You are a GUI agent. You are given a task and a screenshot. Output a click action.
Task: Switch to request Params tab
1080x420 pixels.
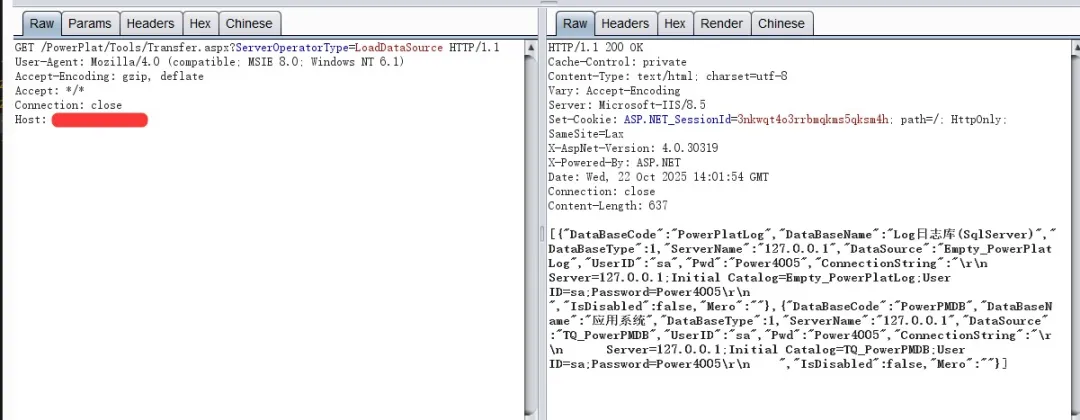pos(90,23)
